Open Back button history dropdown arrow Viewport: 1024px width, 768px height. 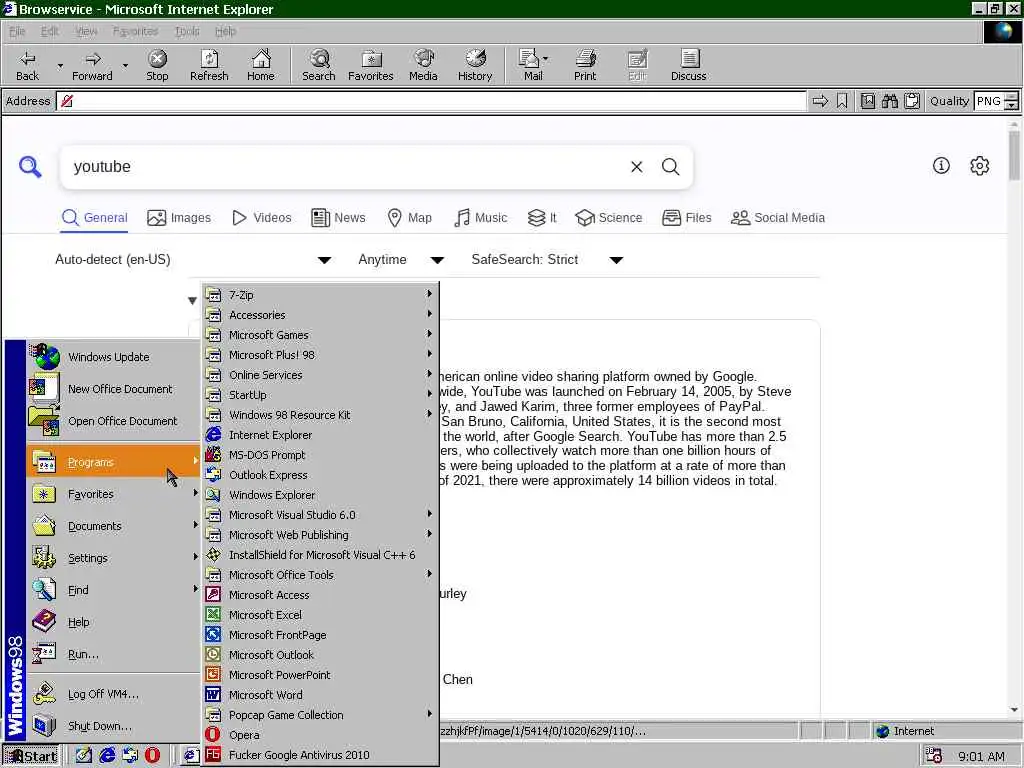(x=60, y=65)
